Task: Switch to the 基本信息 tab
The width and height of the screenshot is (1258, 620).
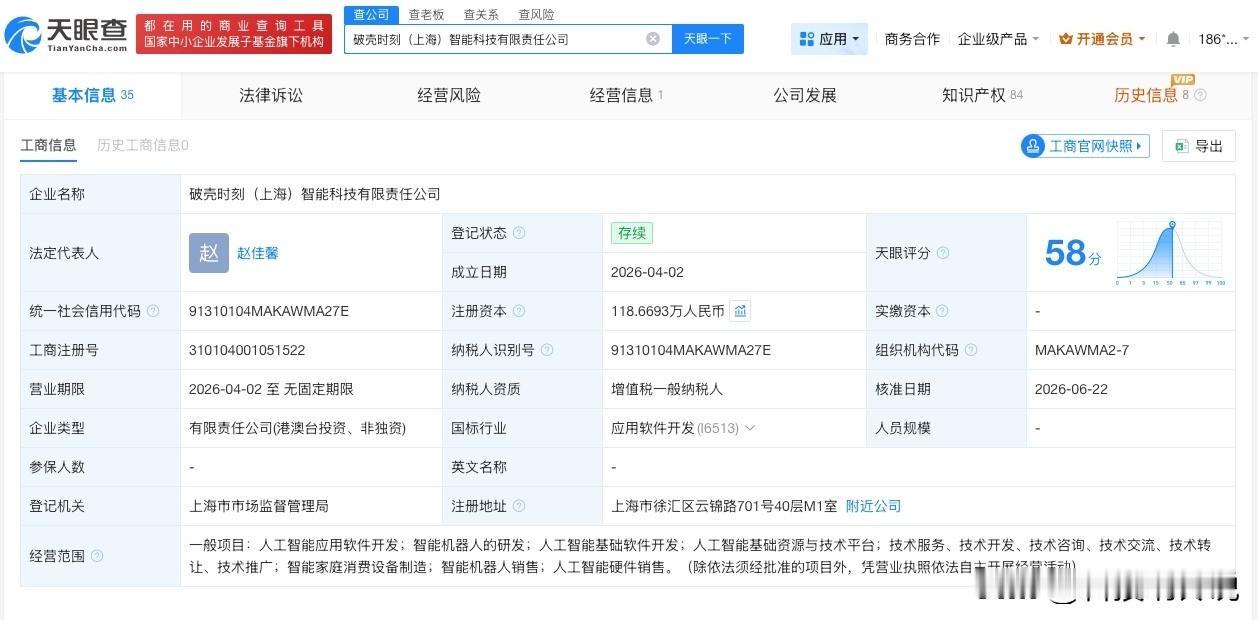Action: pos(92,95)
